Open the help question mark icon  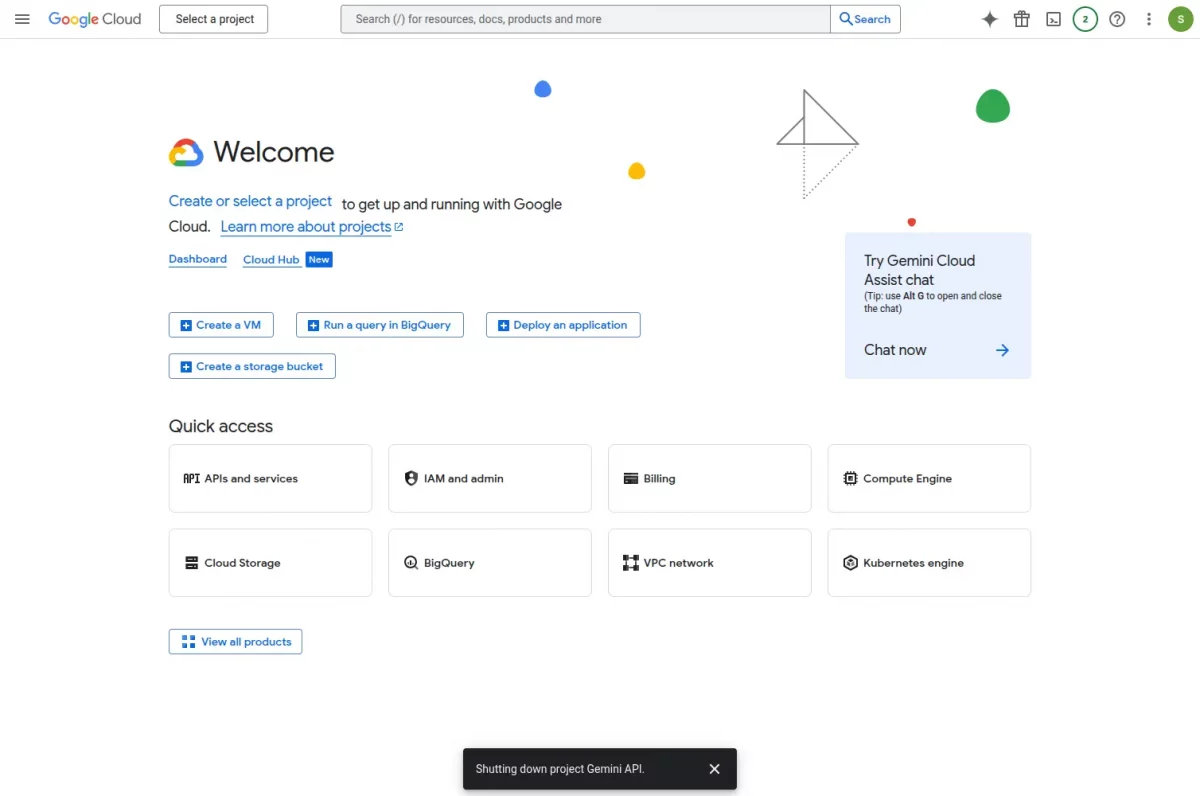click(1117, 18)
